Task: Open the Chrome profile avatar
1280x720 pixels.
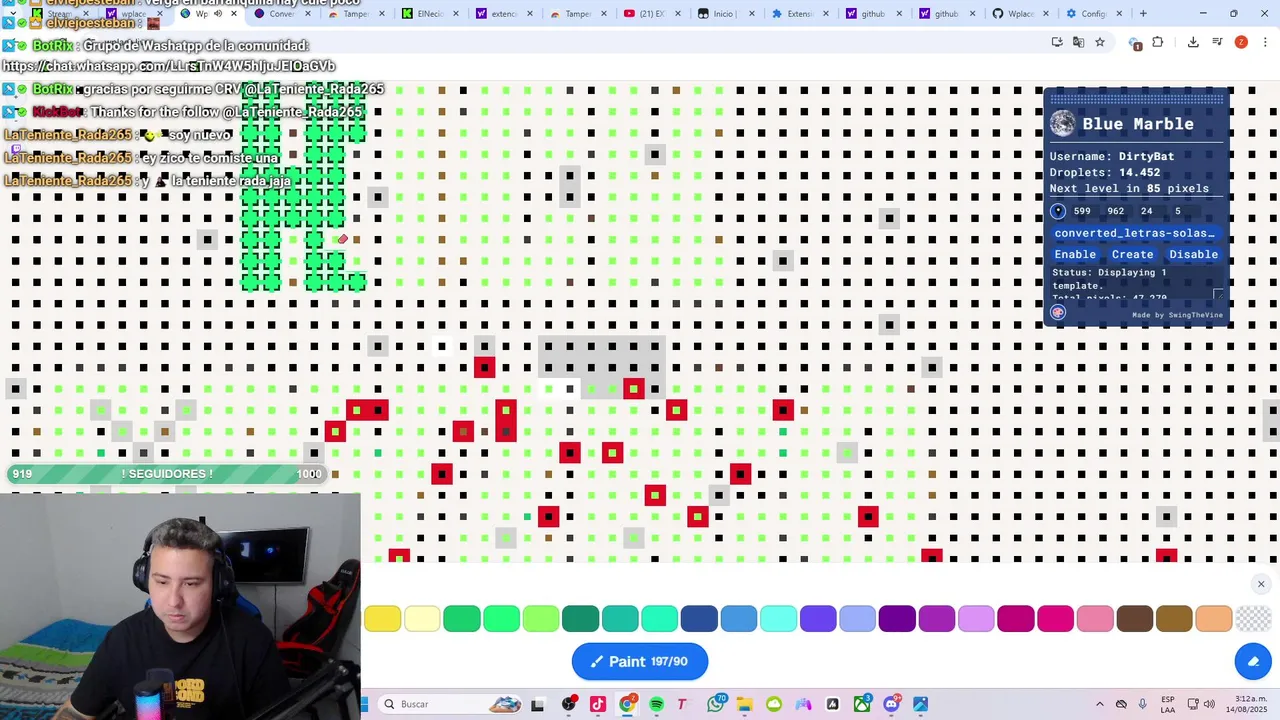Action: point(1241,42)
